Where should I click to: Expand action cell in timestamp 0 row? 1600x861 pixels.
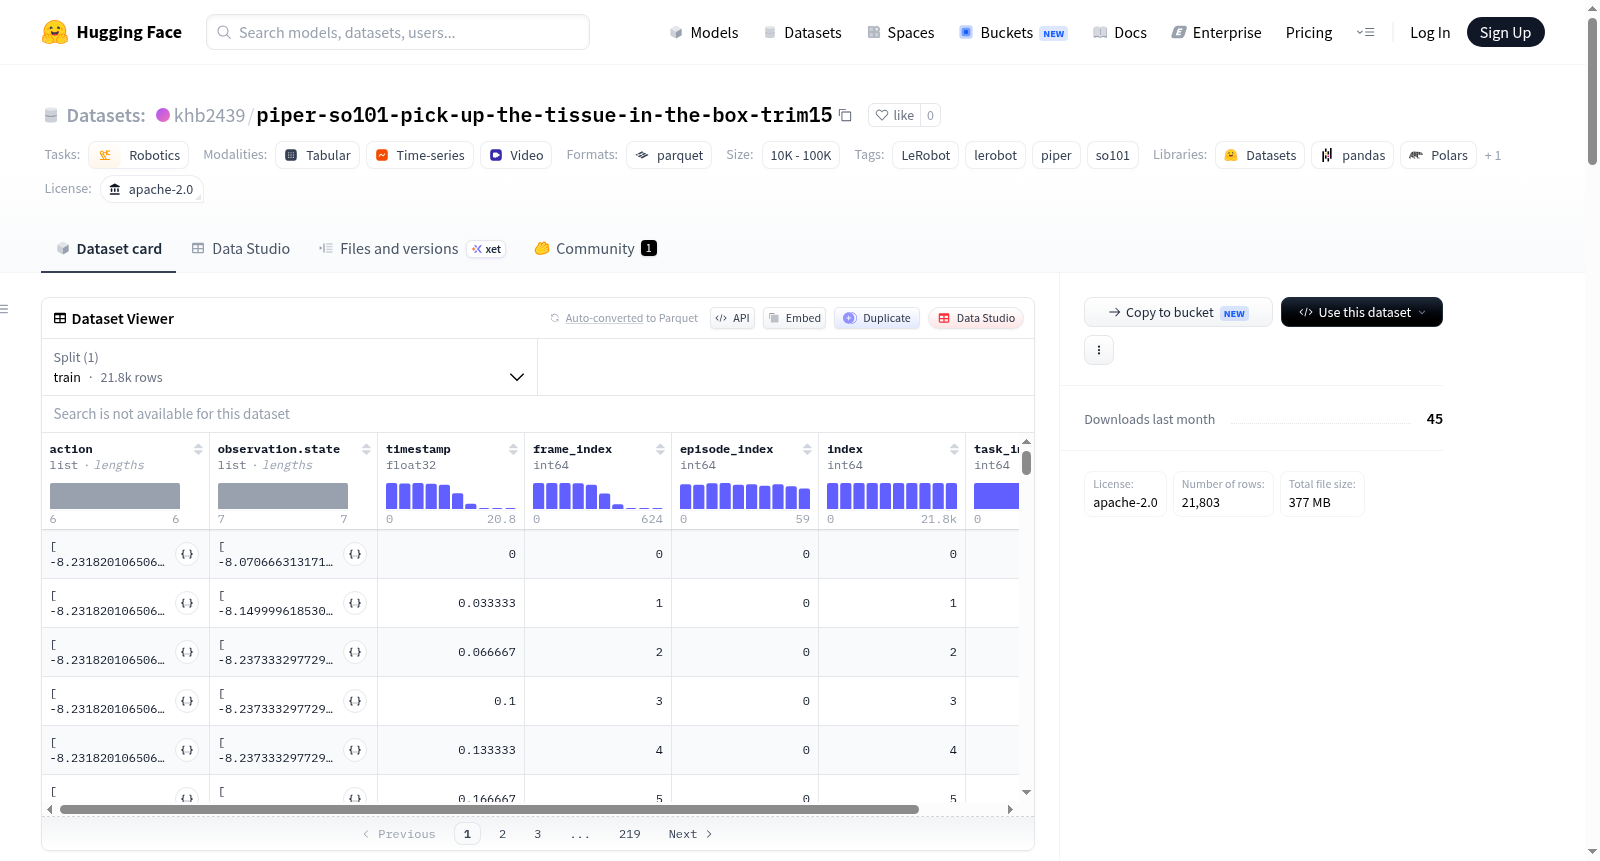tap(187, 554)
